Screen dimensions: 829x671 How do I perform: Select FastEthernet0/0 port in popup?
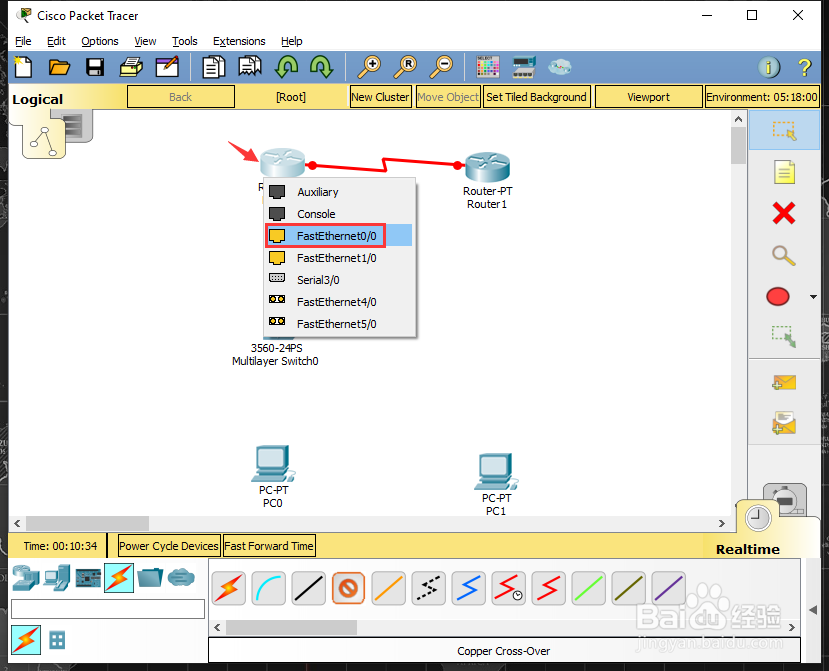coord(338,236)
